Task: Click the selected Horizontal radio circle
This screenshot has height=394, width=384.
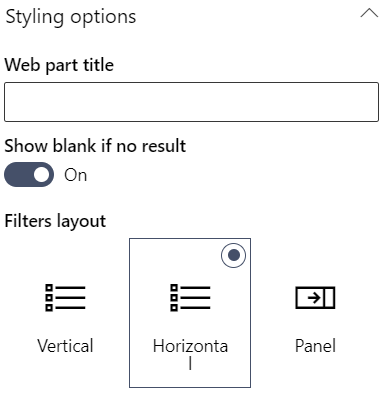Action: 233,255
